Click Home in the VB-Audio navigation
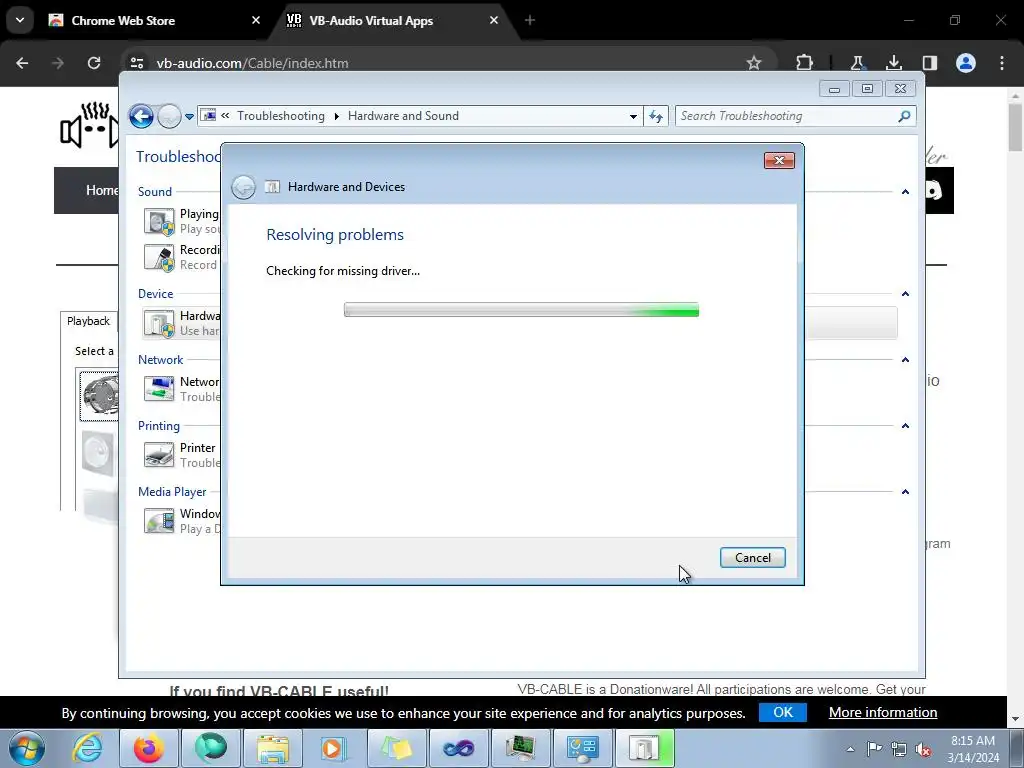This screenshot has width=1024, height=768. [x=101, y=190]
